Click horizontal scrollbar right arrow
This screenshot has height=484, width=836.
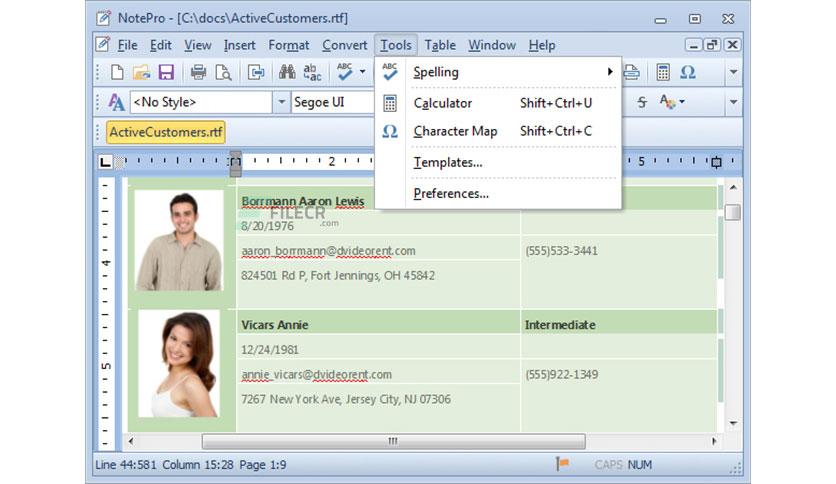(714, 441)
